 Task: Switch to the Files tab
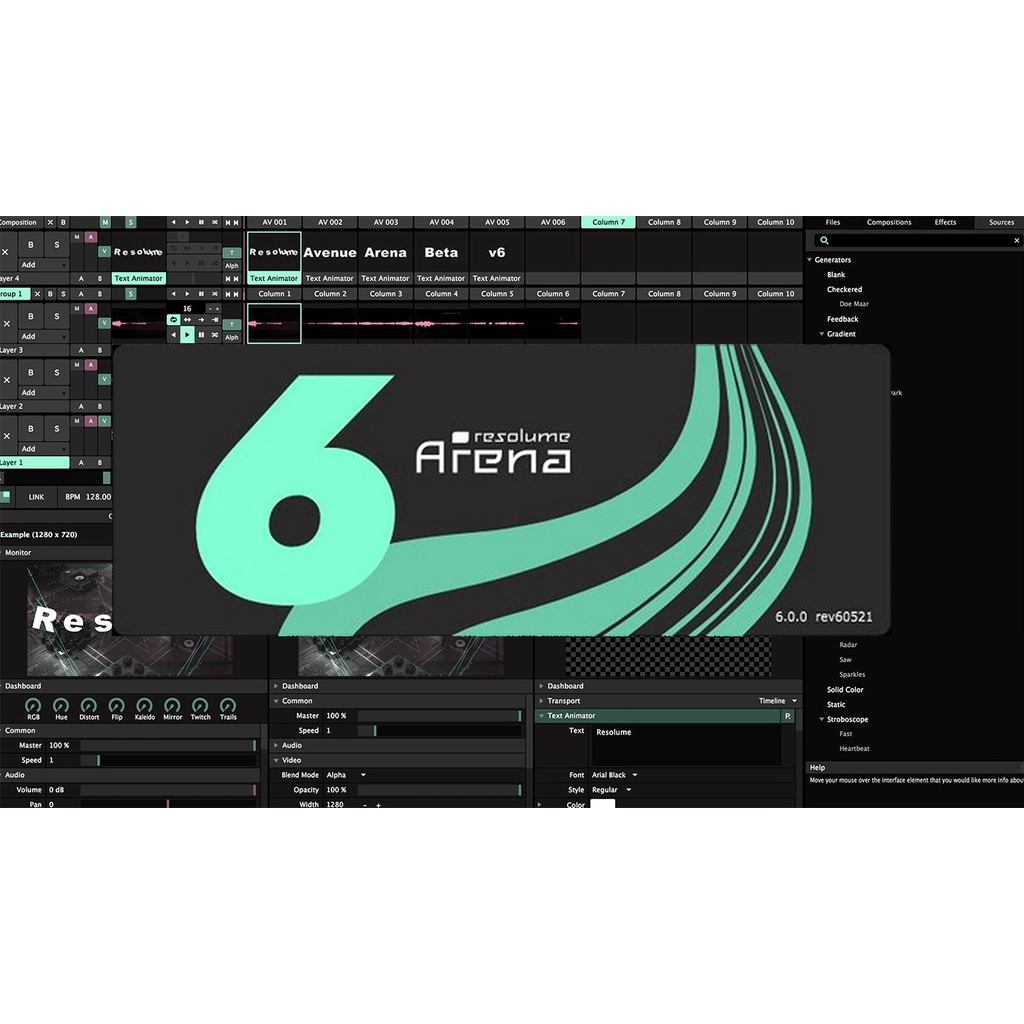[x=833, y=222]
